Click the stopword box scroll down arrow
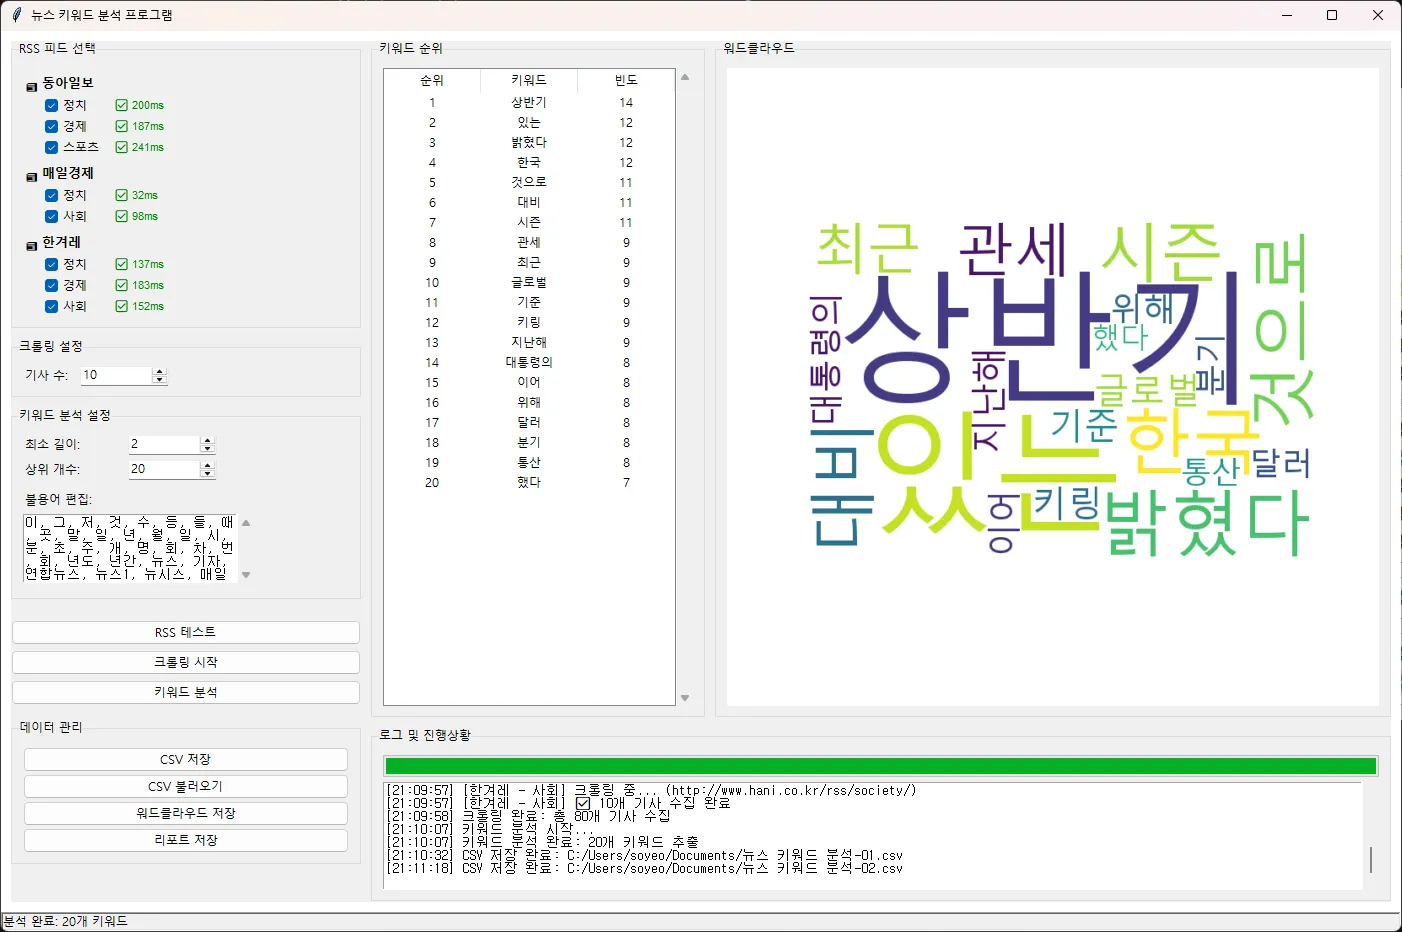 pos(246,575)
